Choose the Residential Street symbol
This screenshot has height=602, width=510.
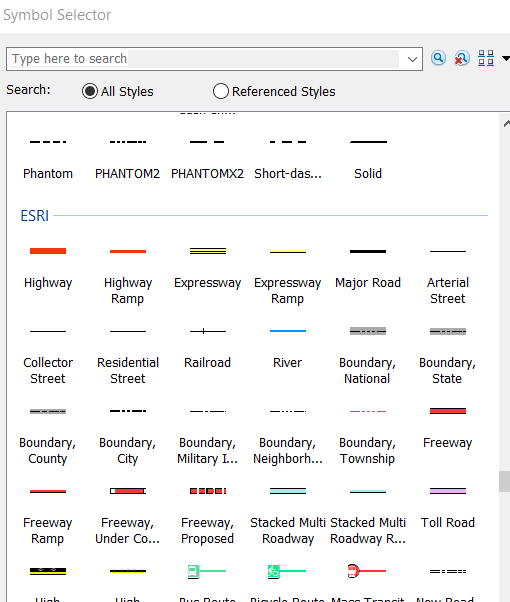click(x=128, y=354)
